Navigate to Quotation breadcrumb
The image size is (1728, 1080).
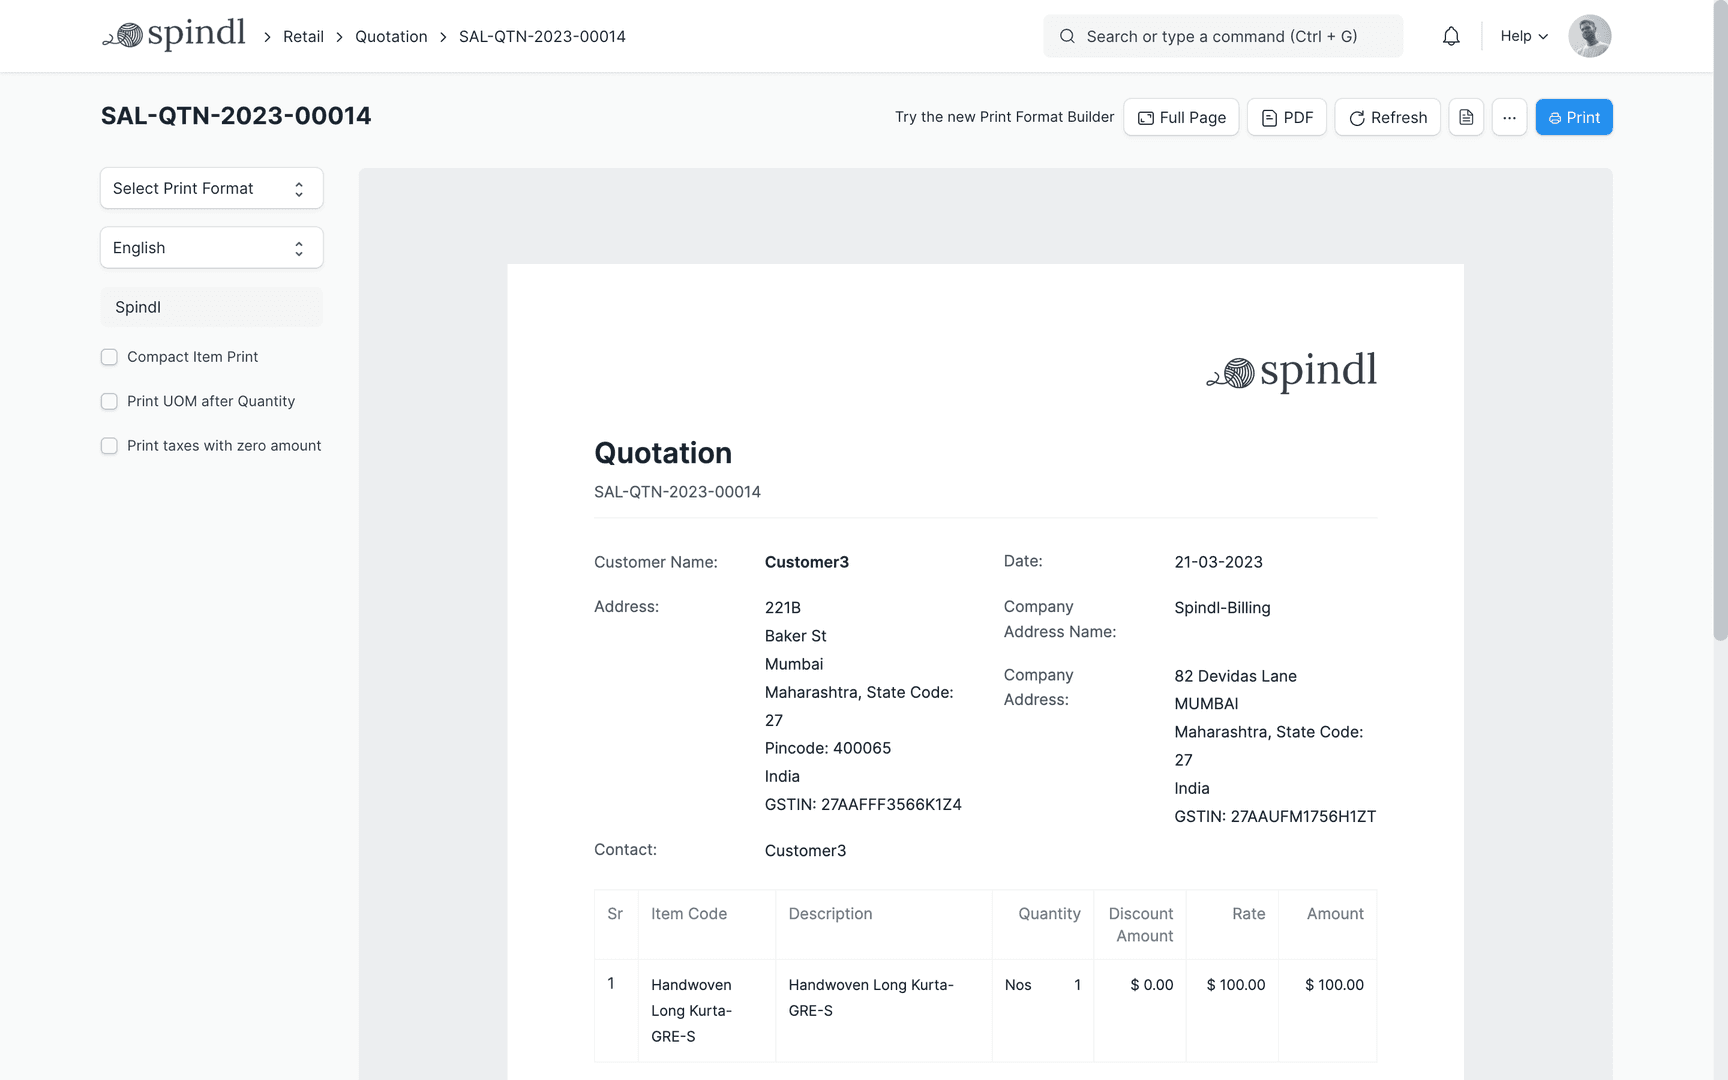(x=391, y=36)
